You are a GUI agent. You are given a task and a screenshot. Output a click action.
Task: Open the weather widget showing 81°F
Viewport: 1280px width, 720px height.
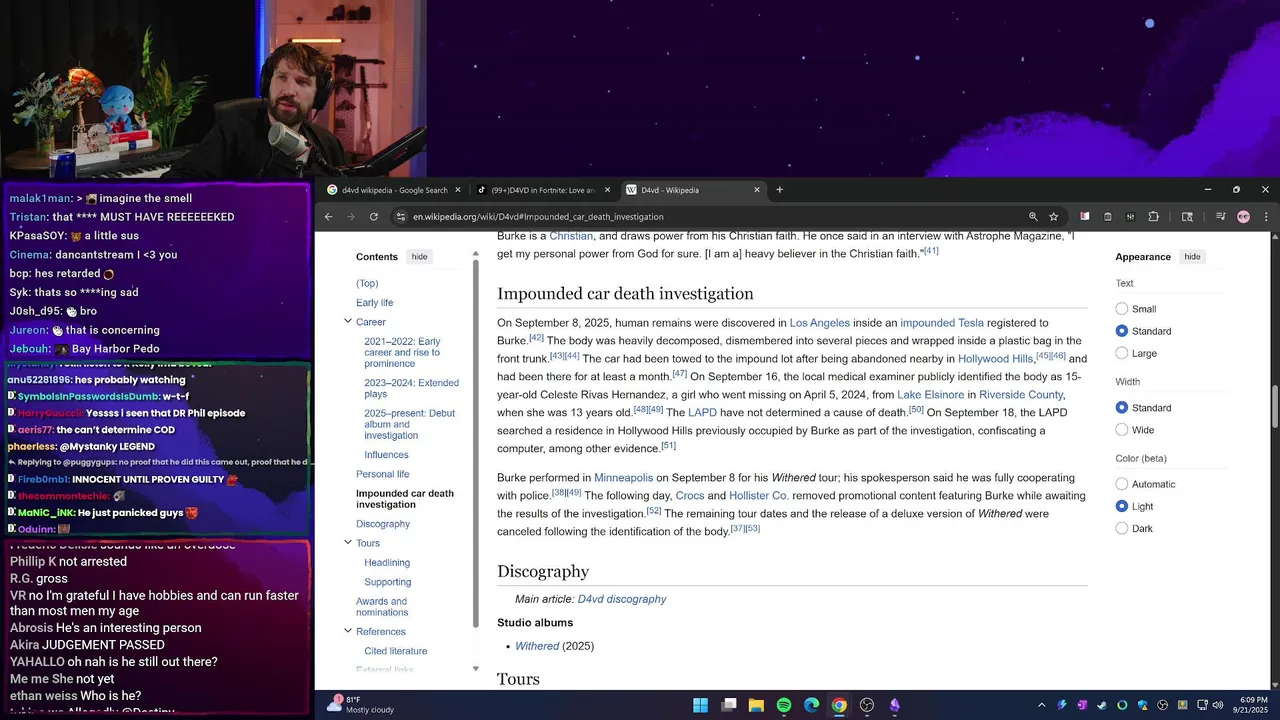(x=362, y=705)
